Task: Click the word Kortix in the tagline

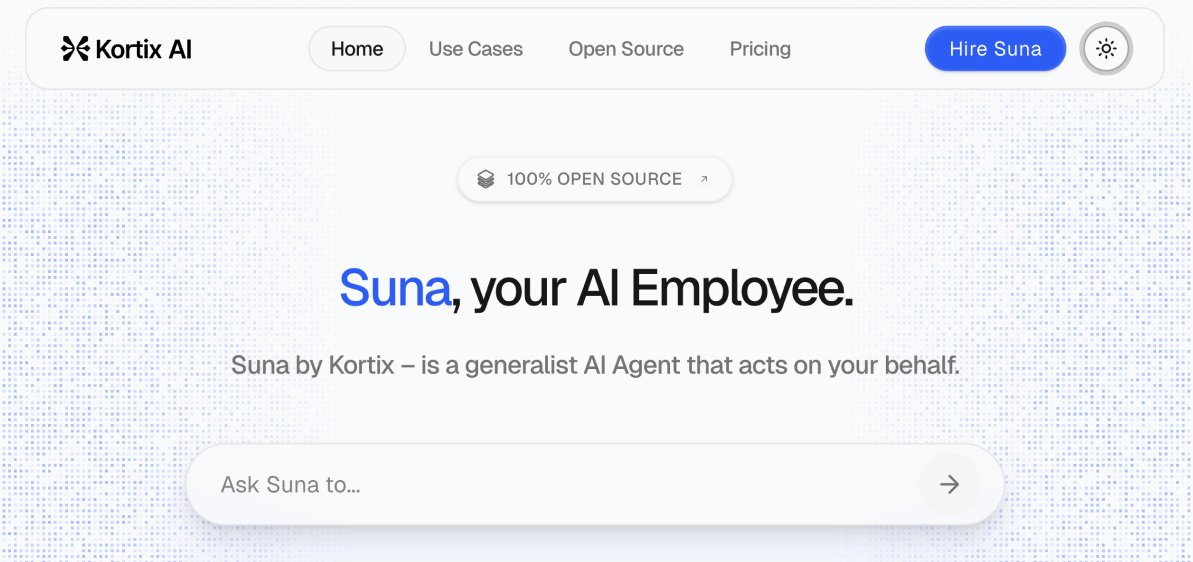Action: pyautogui.click(x=361, y=365)
